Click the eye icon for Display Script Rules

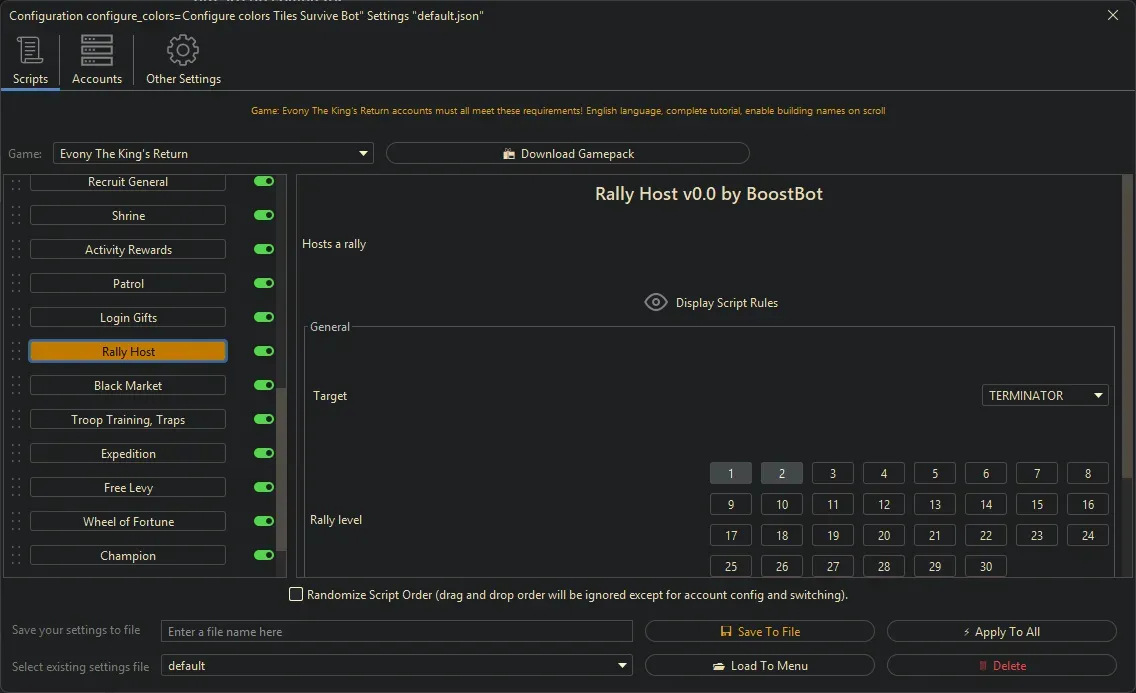(655, 302)
